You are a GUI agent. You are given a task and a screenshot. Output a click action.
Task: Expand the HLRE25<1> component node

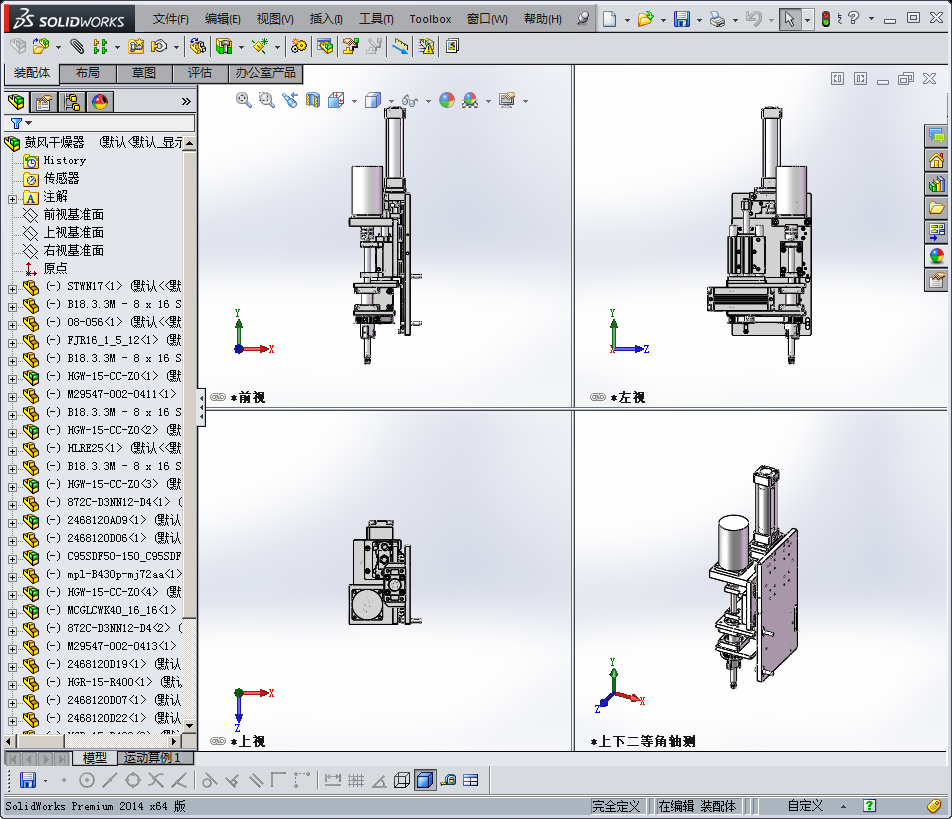tap(12, 451)
